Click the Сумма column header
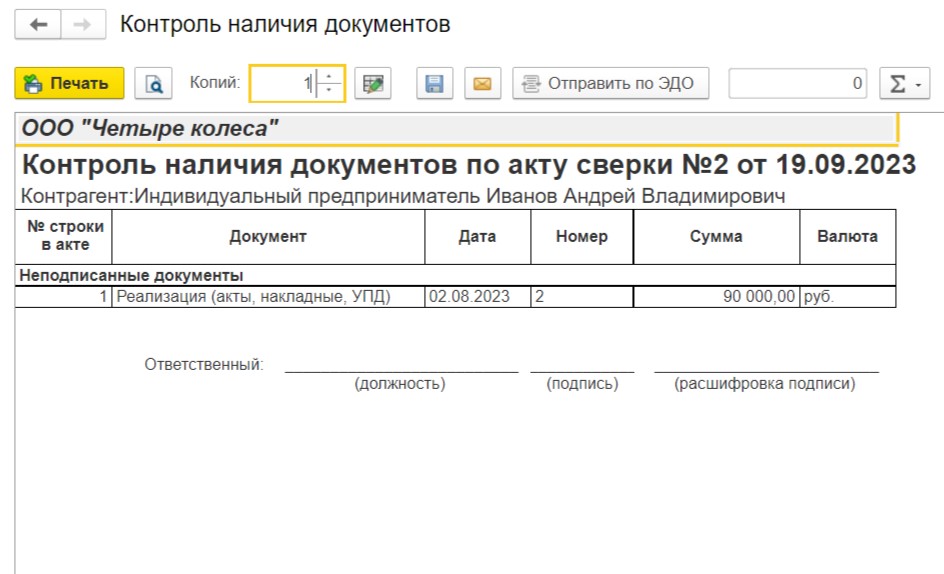The image size is (944, 574). [x=716, y=237]
